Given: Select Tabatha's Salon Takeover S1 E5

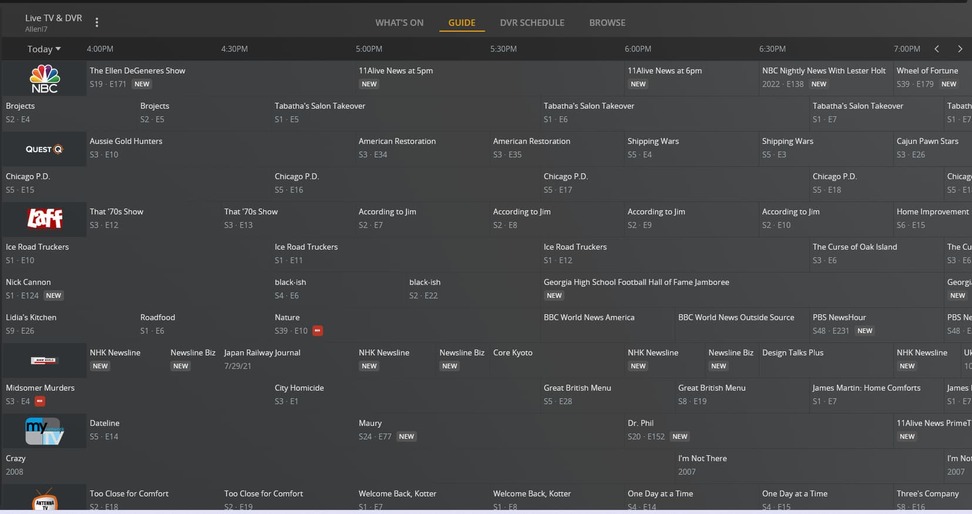Looking at the screenshot, I should (x=406, y=113).
